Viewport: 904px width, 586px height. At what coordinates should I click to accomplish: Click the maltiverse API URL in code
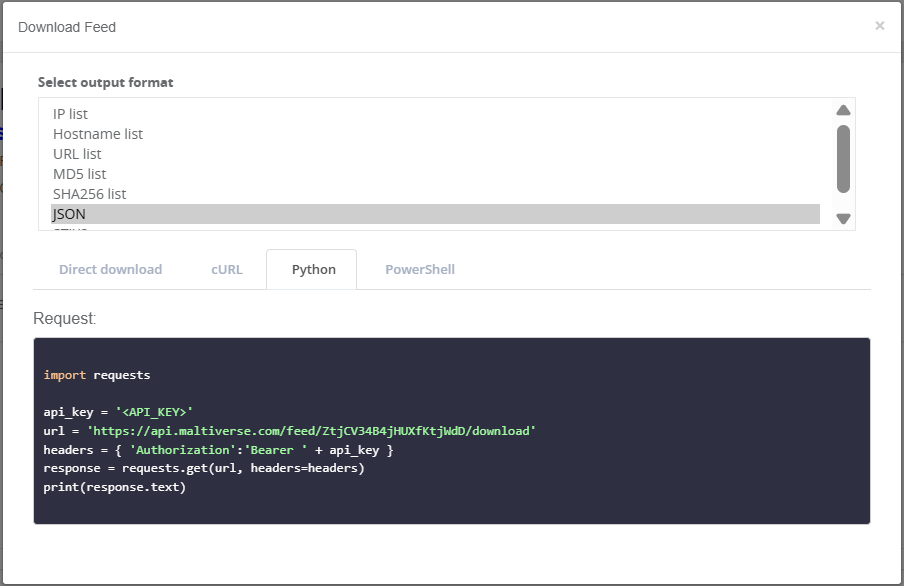point(312,431)
